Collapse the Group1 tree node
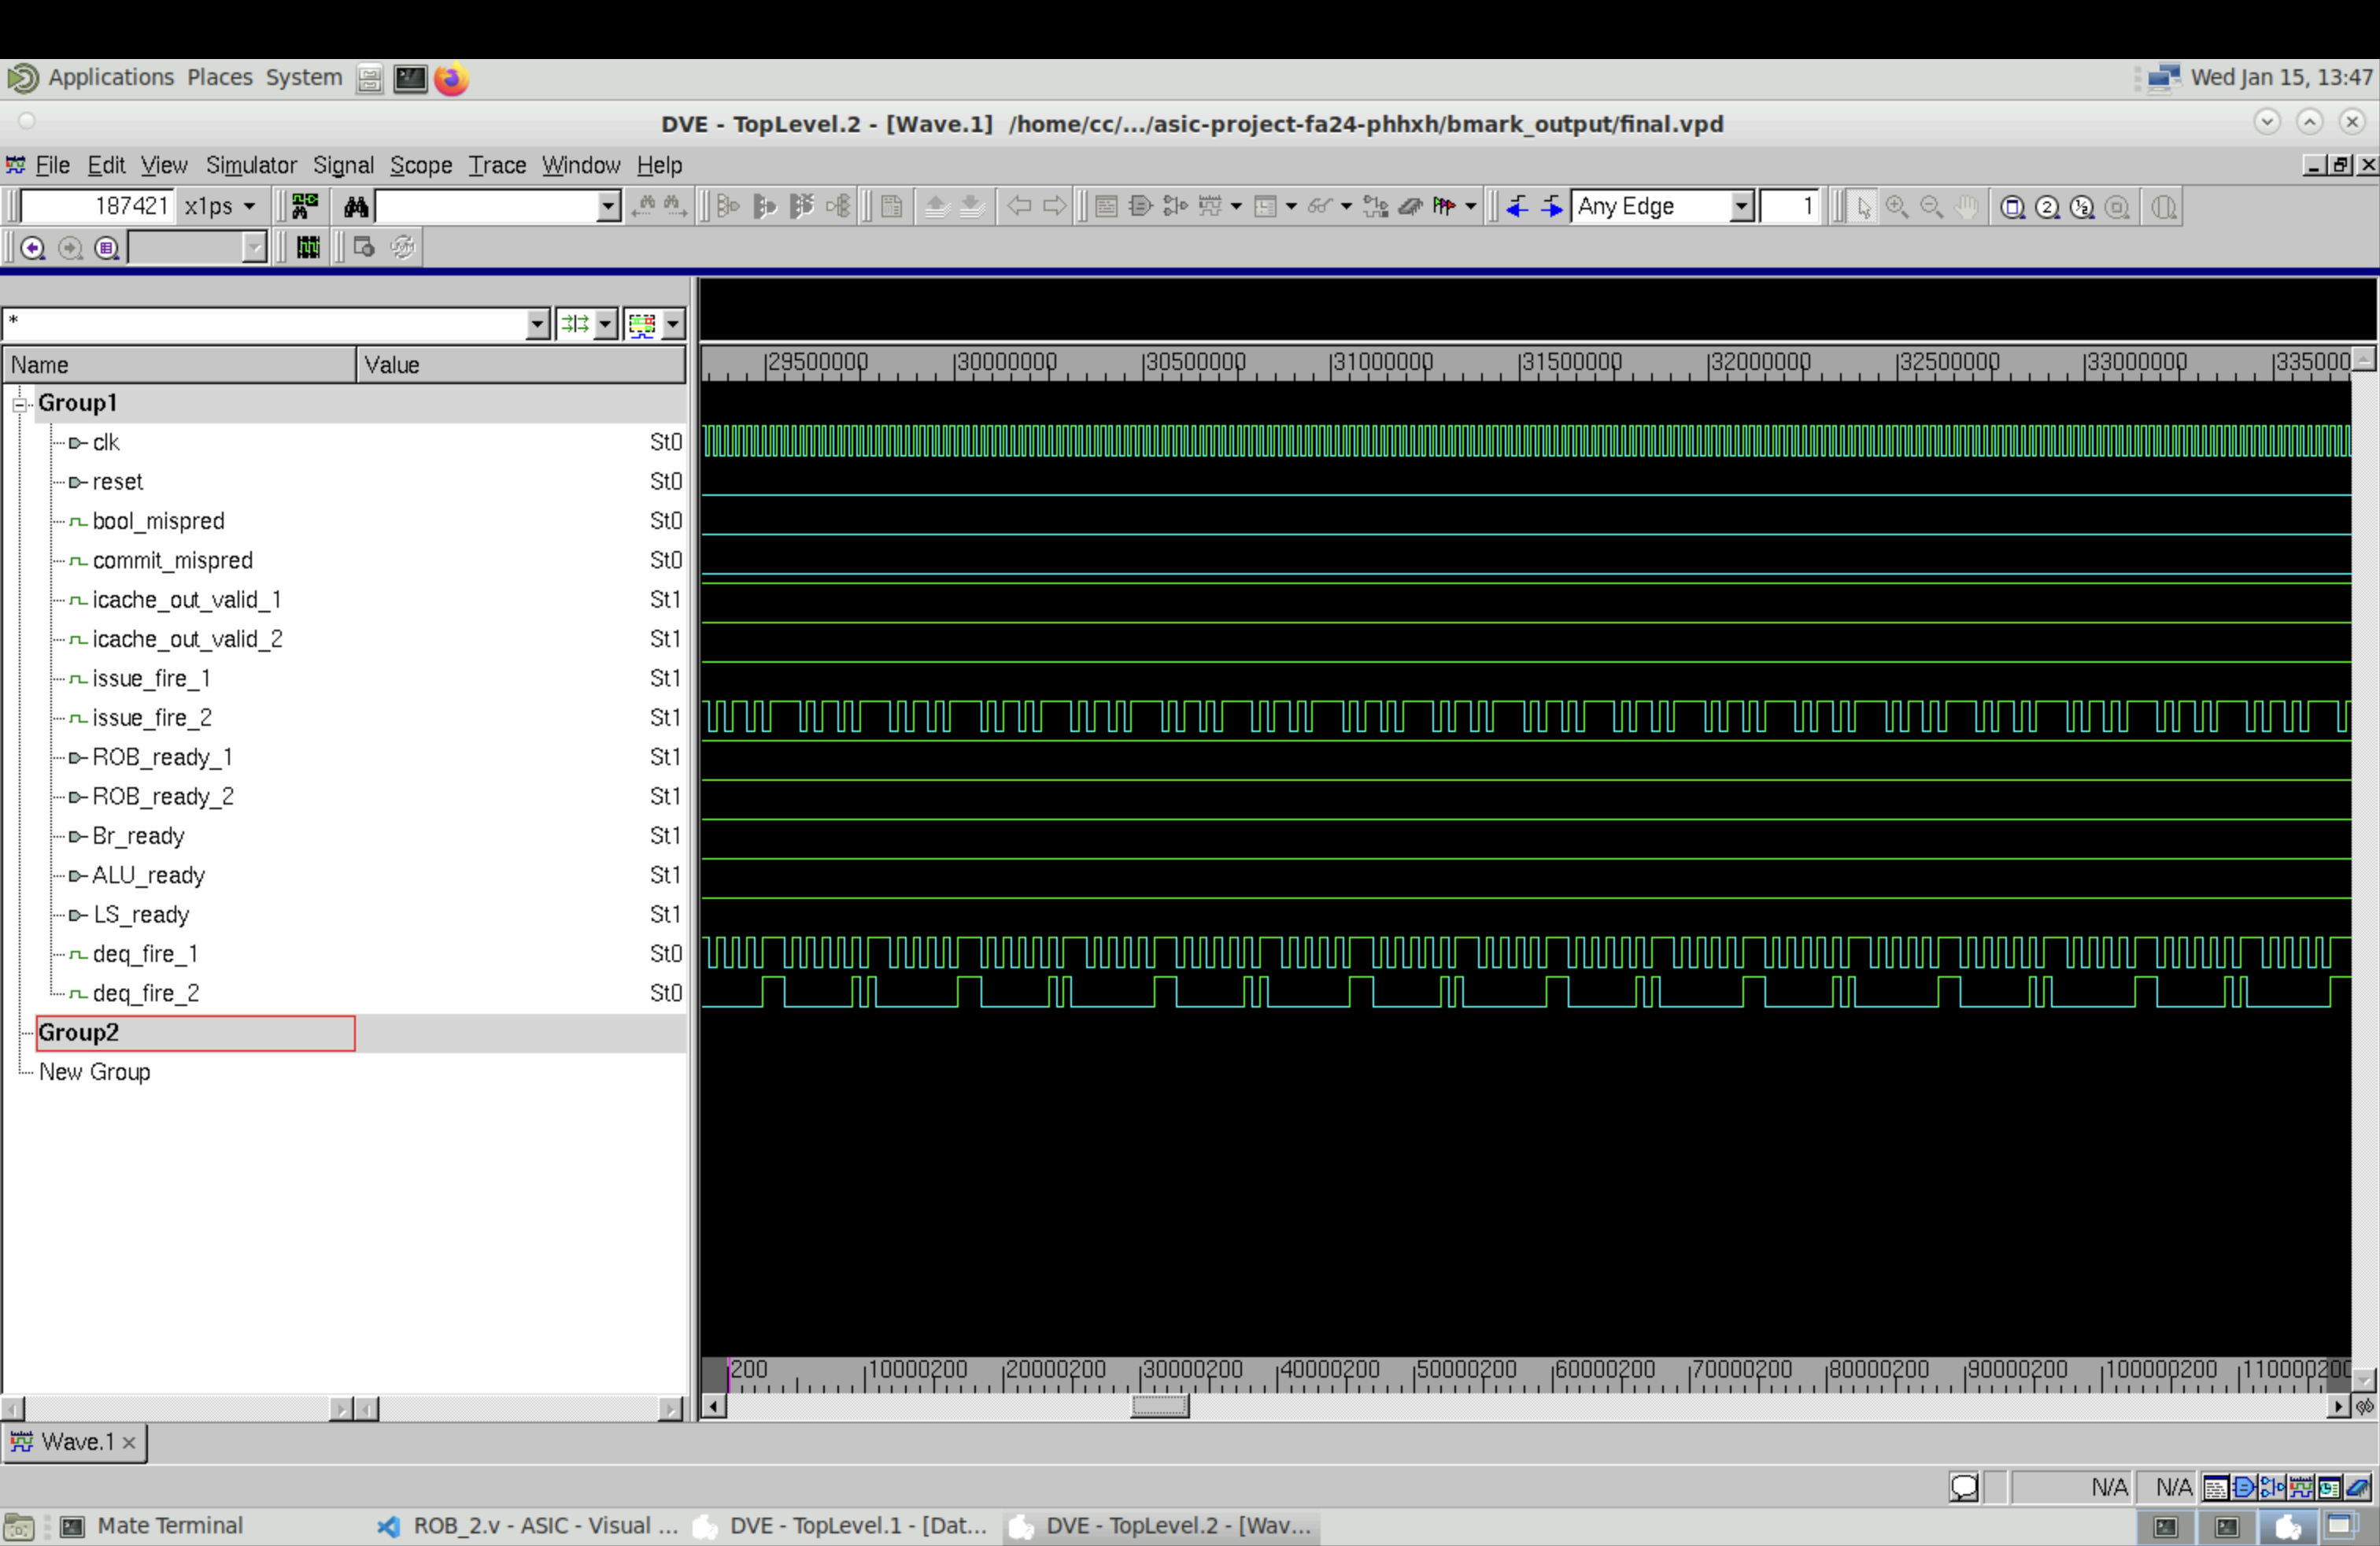The height and width of the screenshot is (1546, 2380). coord(19,404)
